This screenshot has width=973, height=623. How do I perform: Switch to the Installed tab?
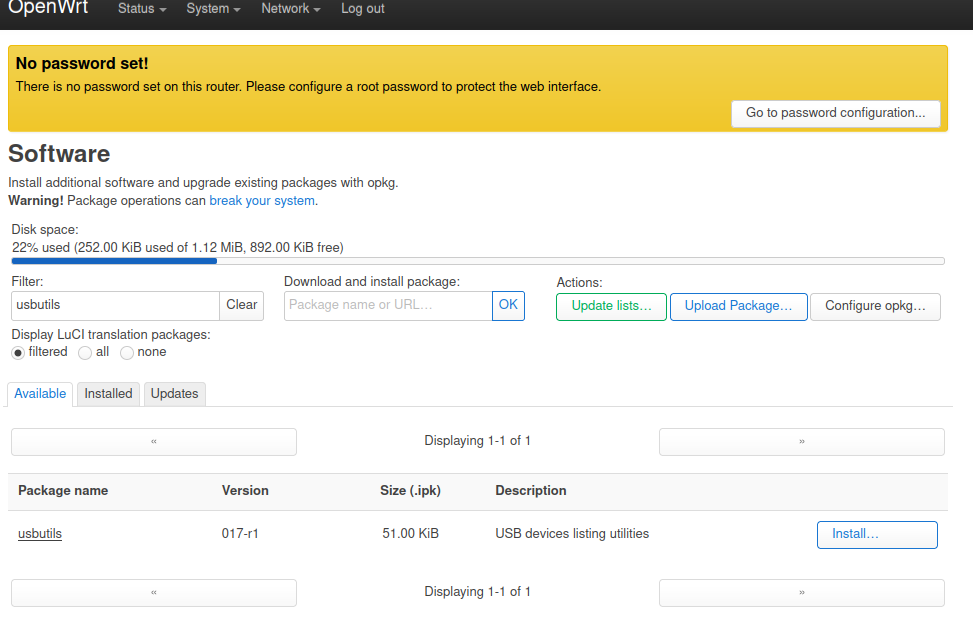click(x=107, y=393)
